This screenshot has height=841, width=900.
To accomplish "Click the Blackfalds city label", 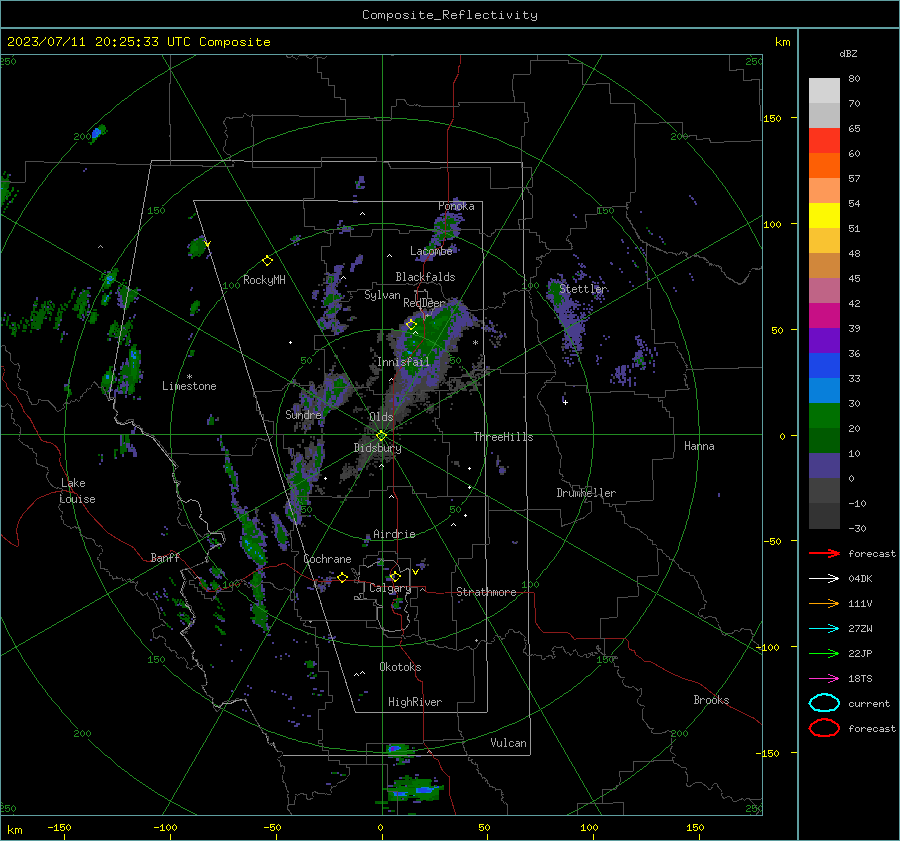I will pos(425,277).
